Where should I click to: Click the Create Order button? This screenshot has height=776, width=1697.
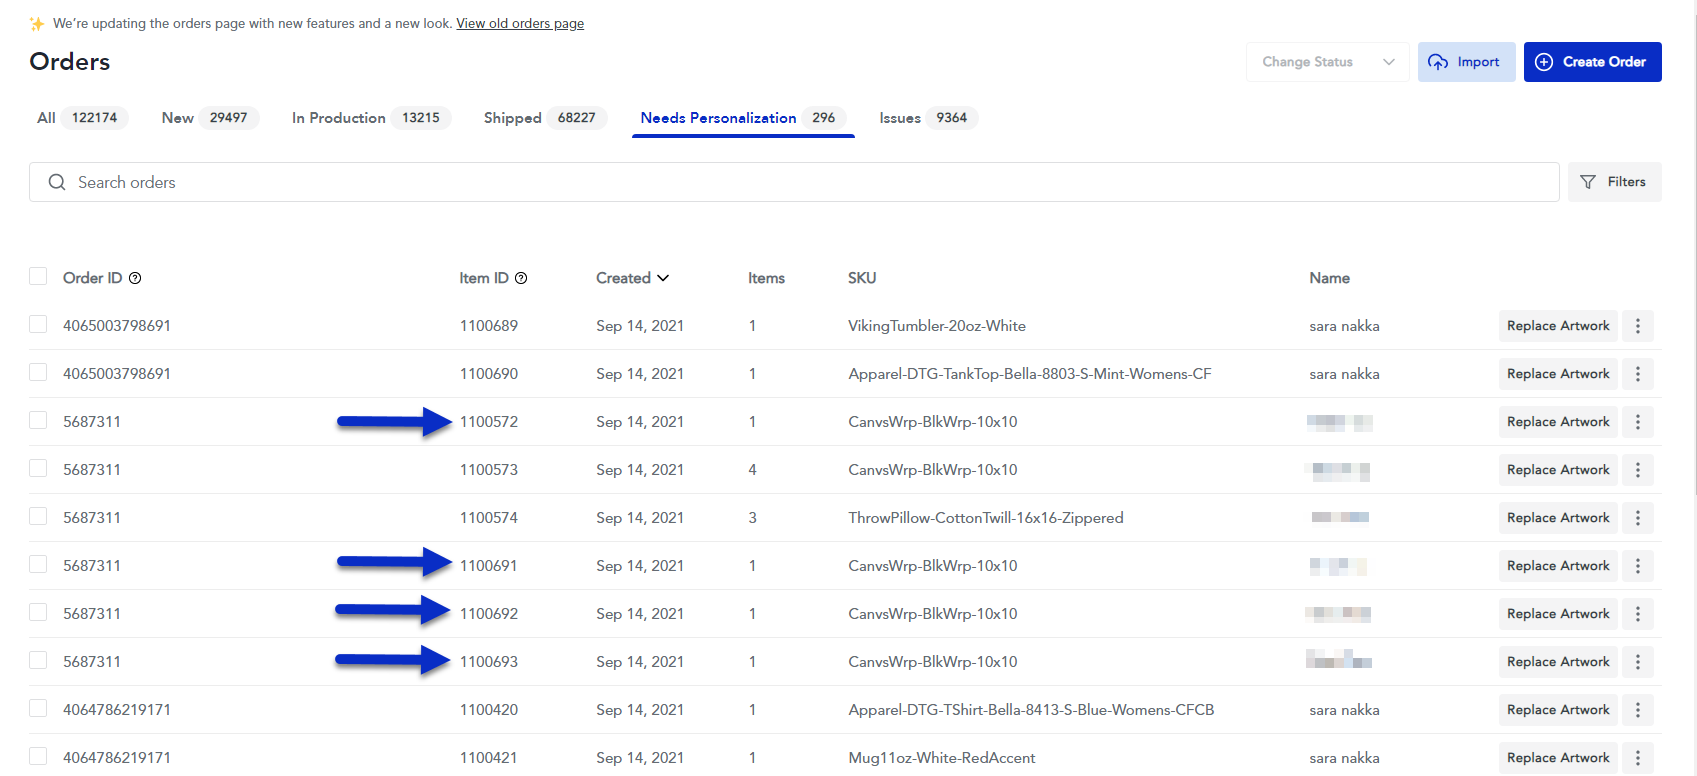click(x=1592, y=62)
